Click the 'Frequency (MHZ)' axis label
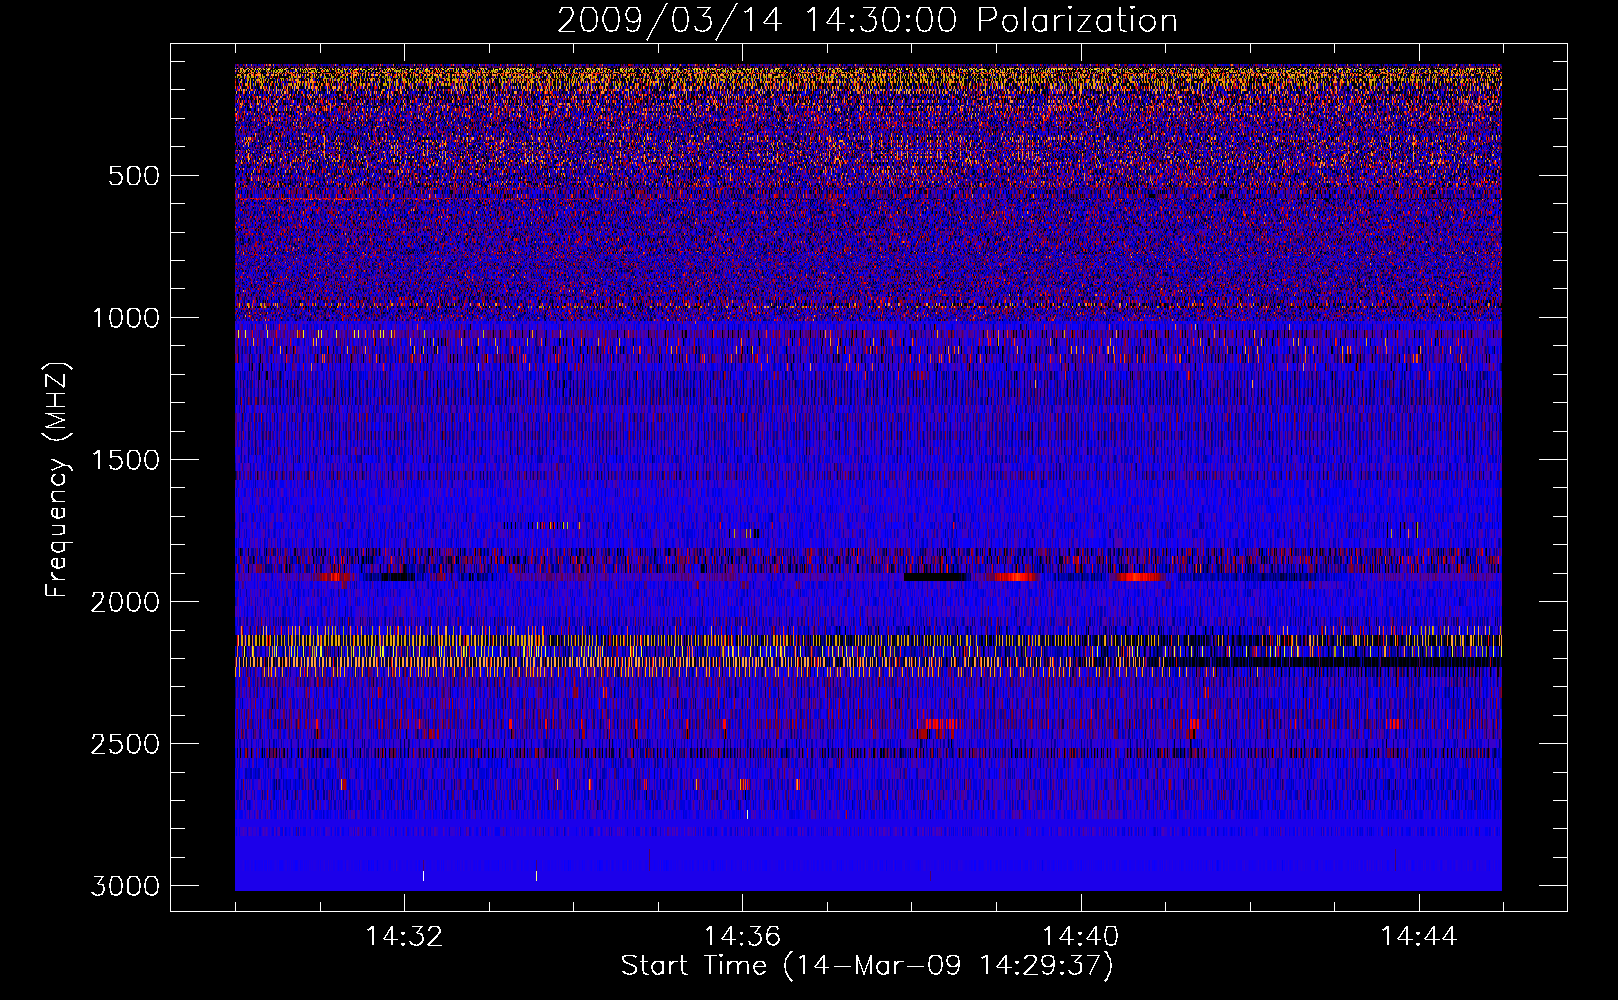This screenshot has width=1618, height=1000. 57,480
